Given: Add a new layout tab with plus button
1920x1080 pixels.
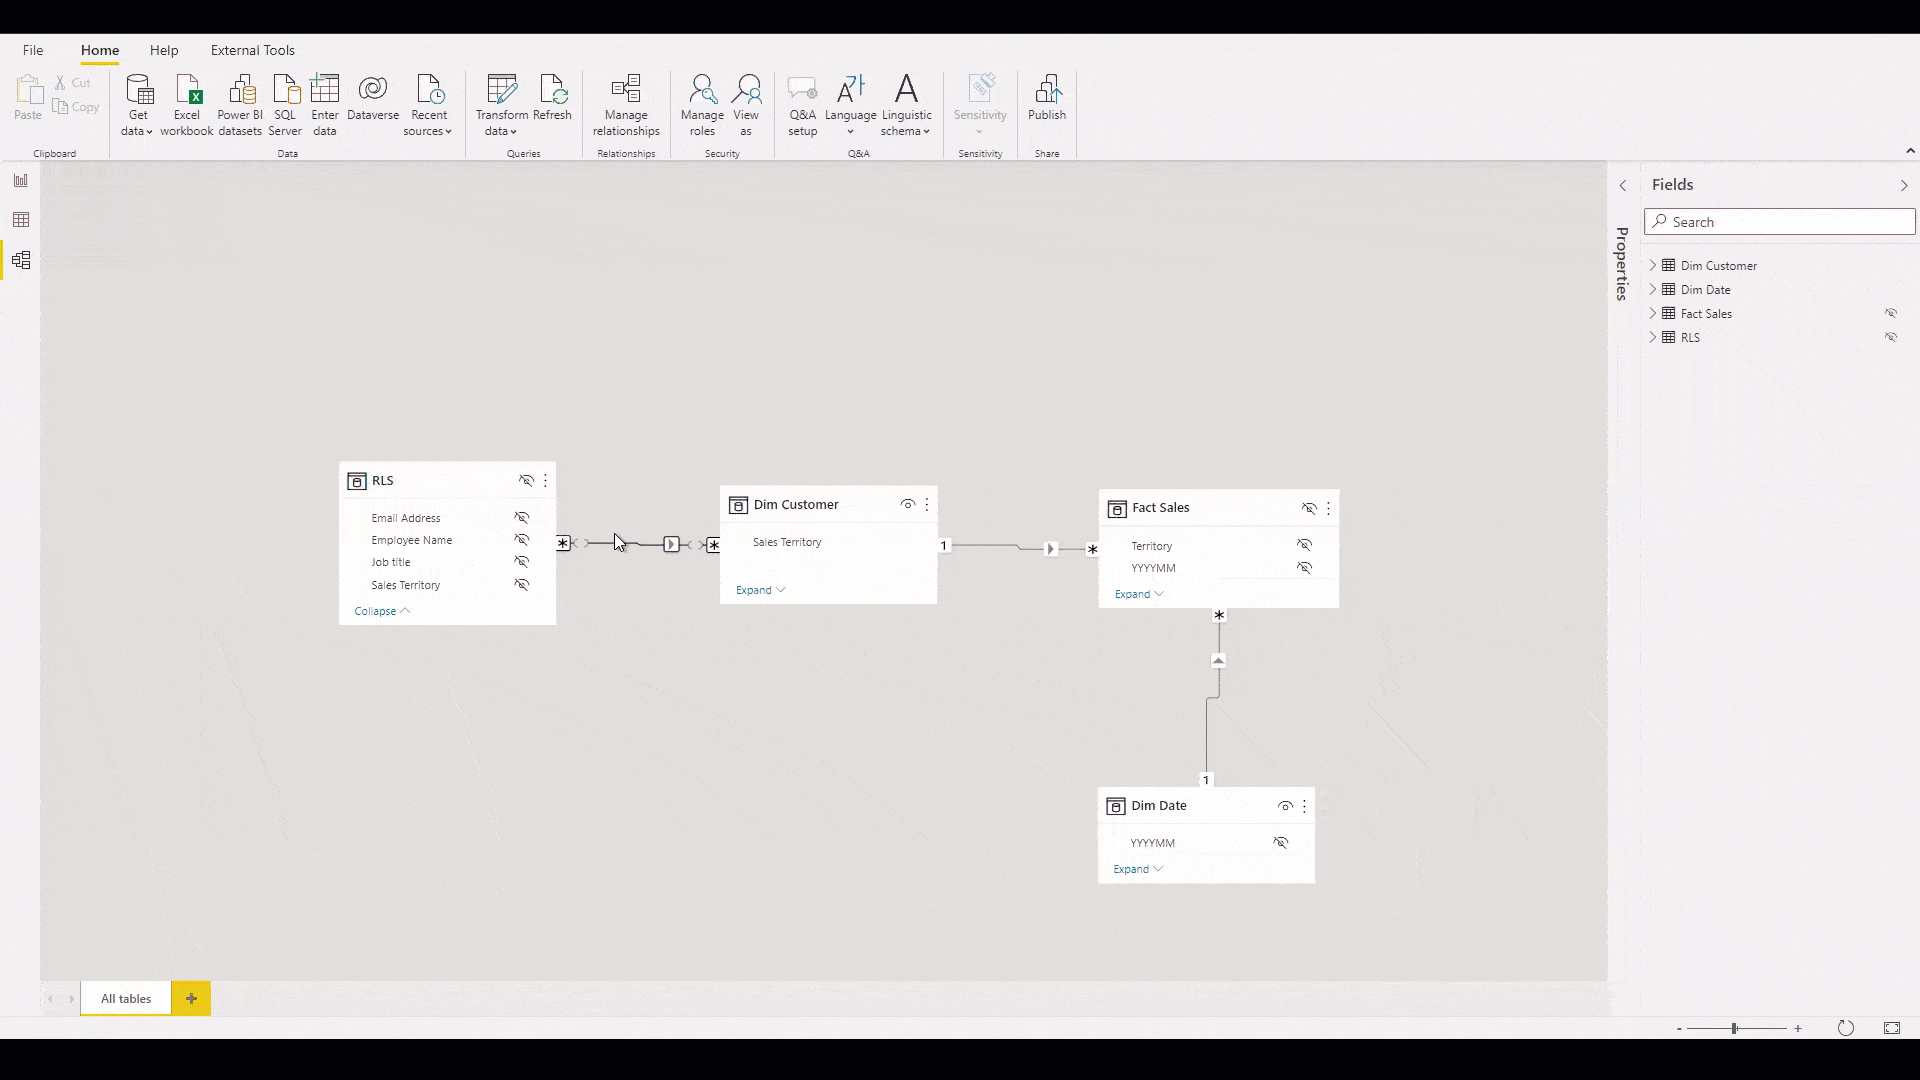Looking at the screenshot, I should pyautogui.click(x=191, y=998).
